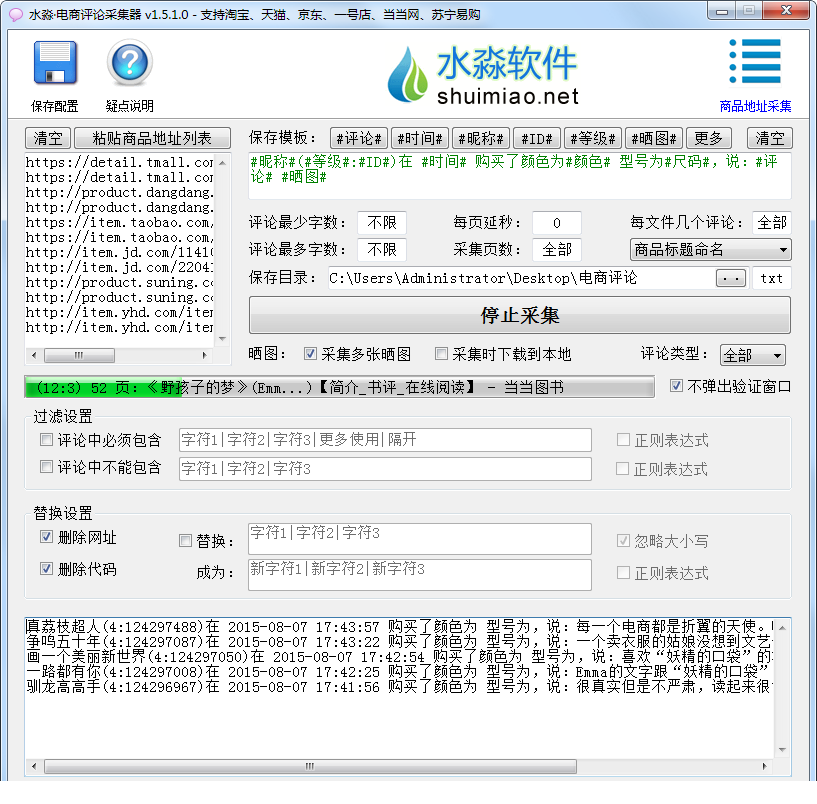Toggle 忽略大小写 checkbox
The width and height of the screenshot is (817, 804).
623,540
